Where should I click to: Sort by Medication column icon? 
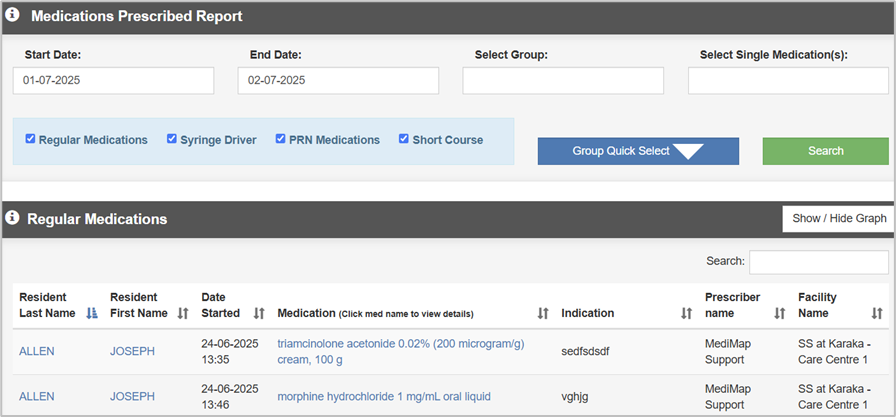coord(543,313)
